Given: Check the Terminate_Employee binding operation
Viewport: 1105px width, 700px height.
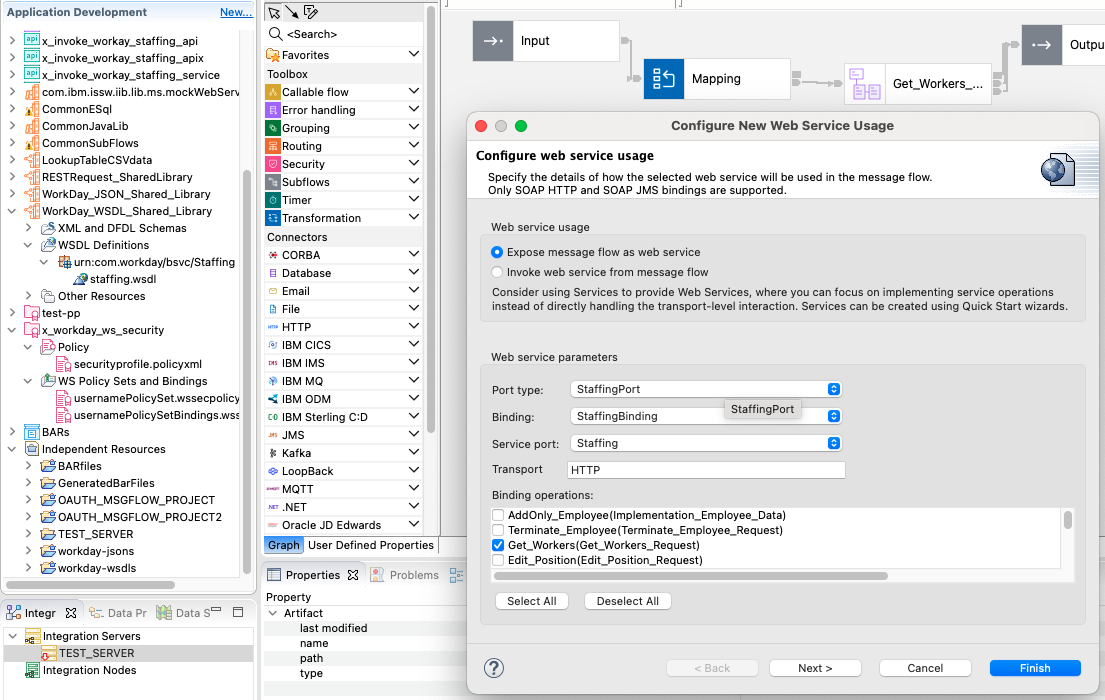Looking at the screenshot, I should 498,530.
